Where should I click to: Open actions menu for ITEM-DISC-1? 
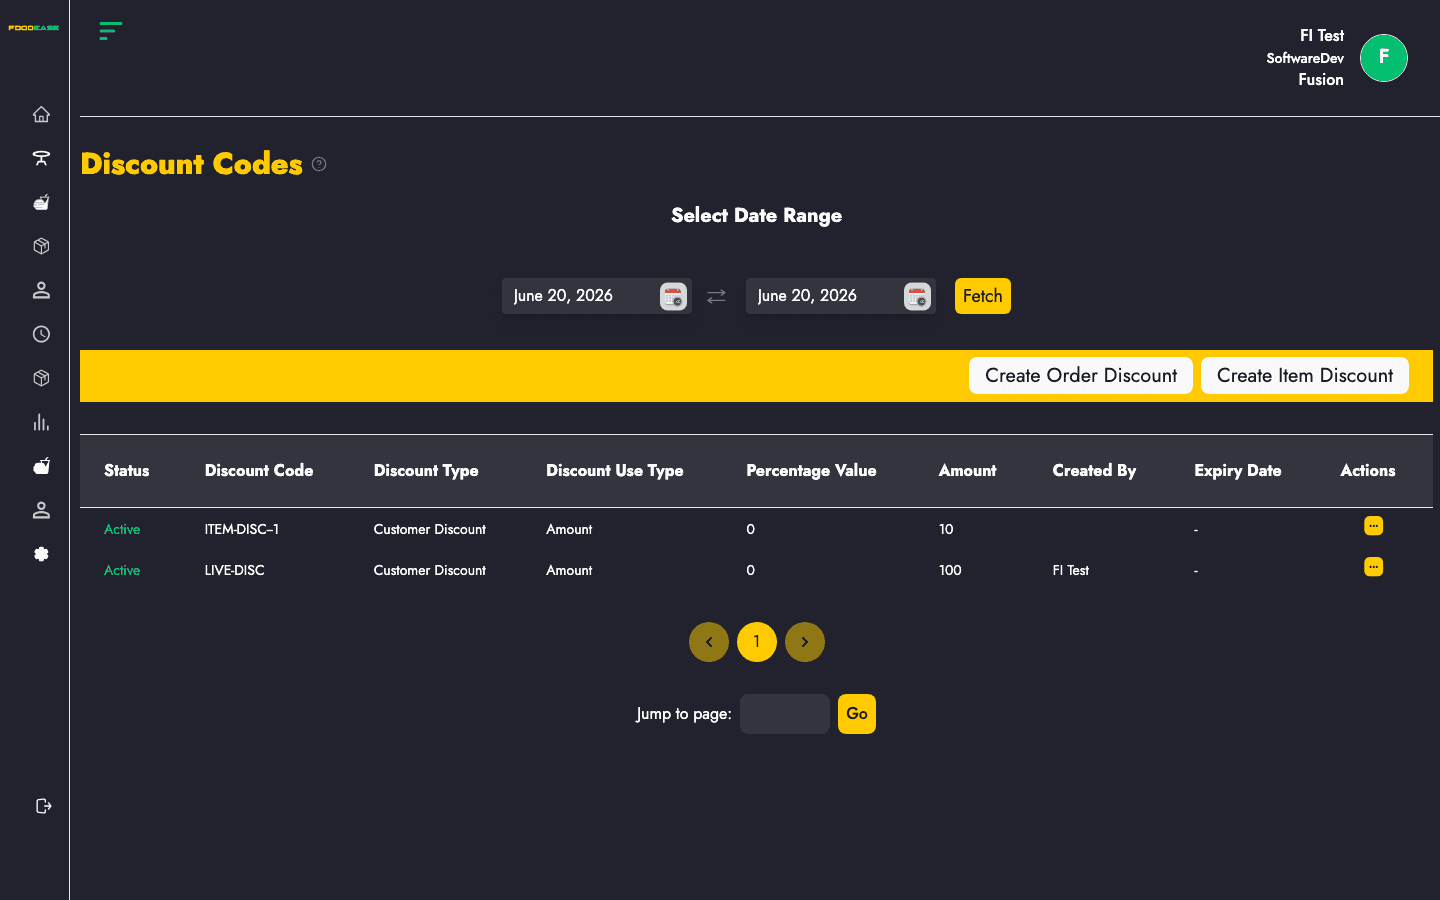coord(1373,526)
